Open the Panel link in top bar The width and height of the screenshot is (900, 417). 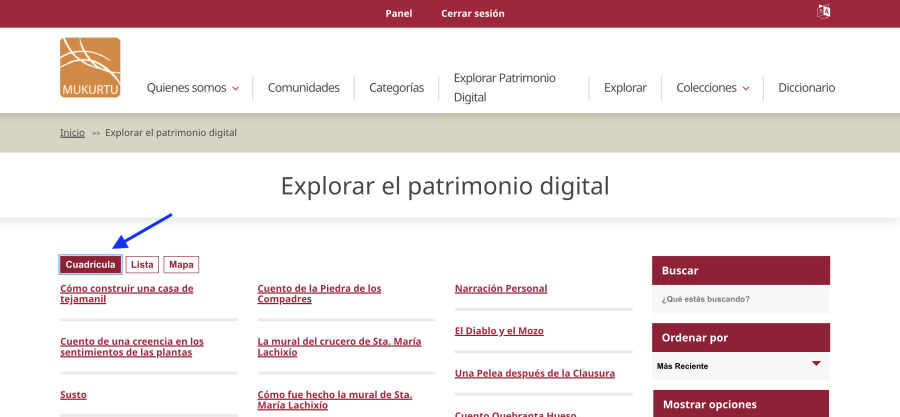point(398,13)
